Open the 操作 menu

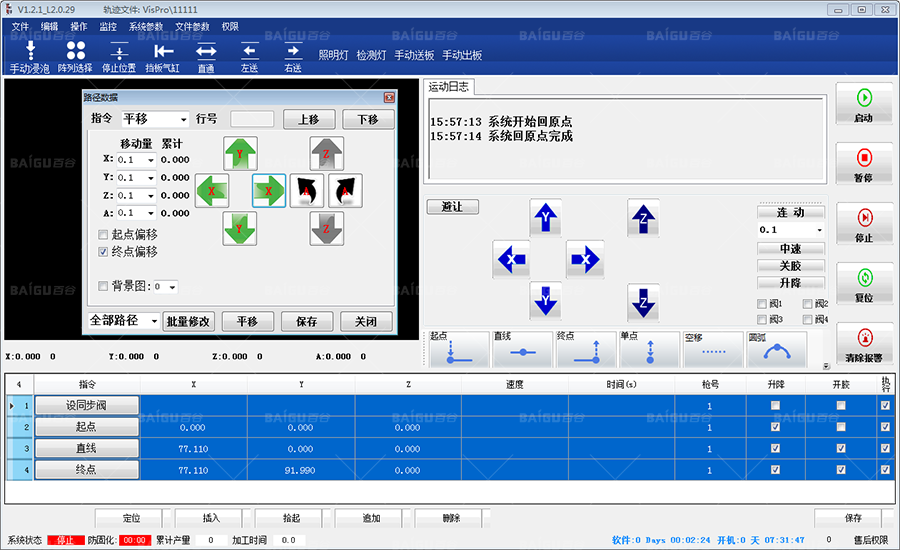tap(79, 26)
